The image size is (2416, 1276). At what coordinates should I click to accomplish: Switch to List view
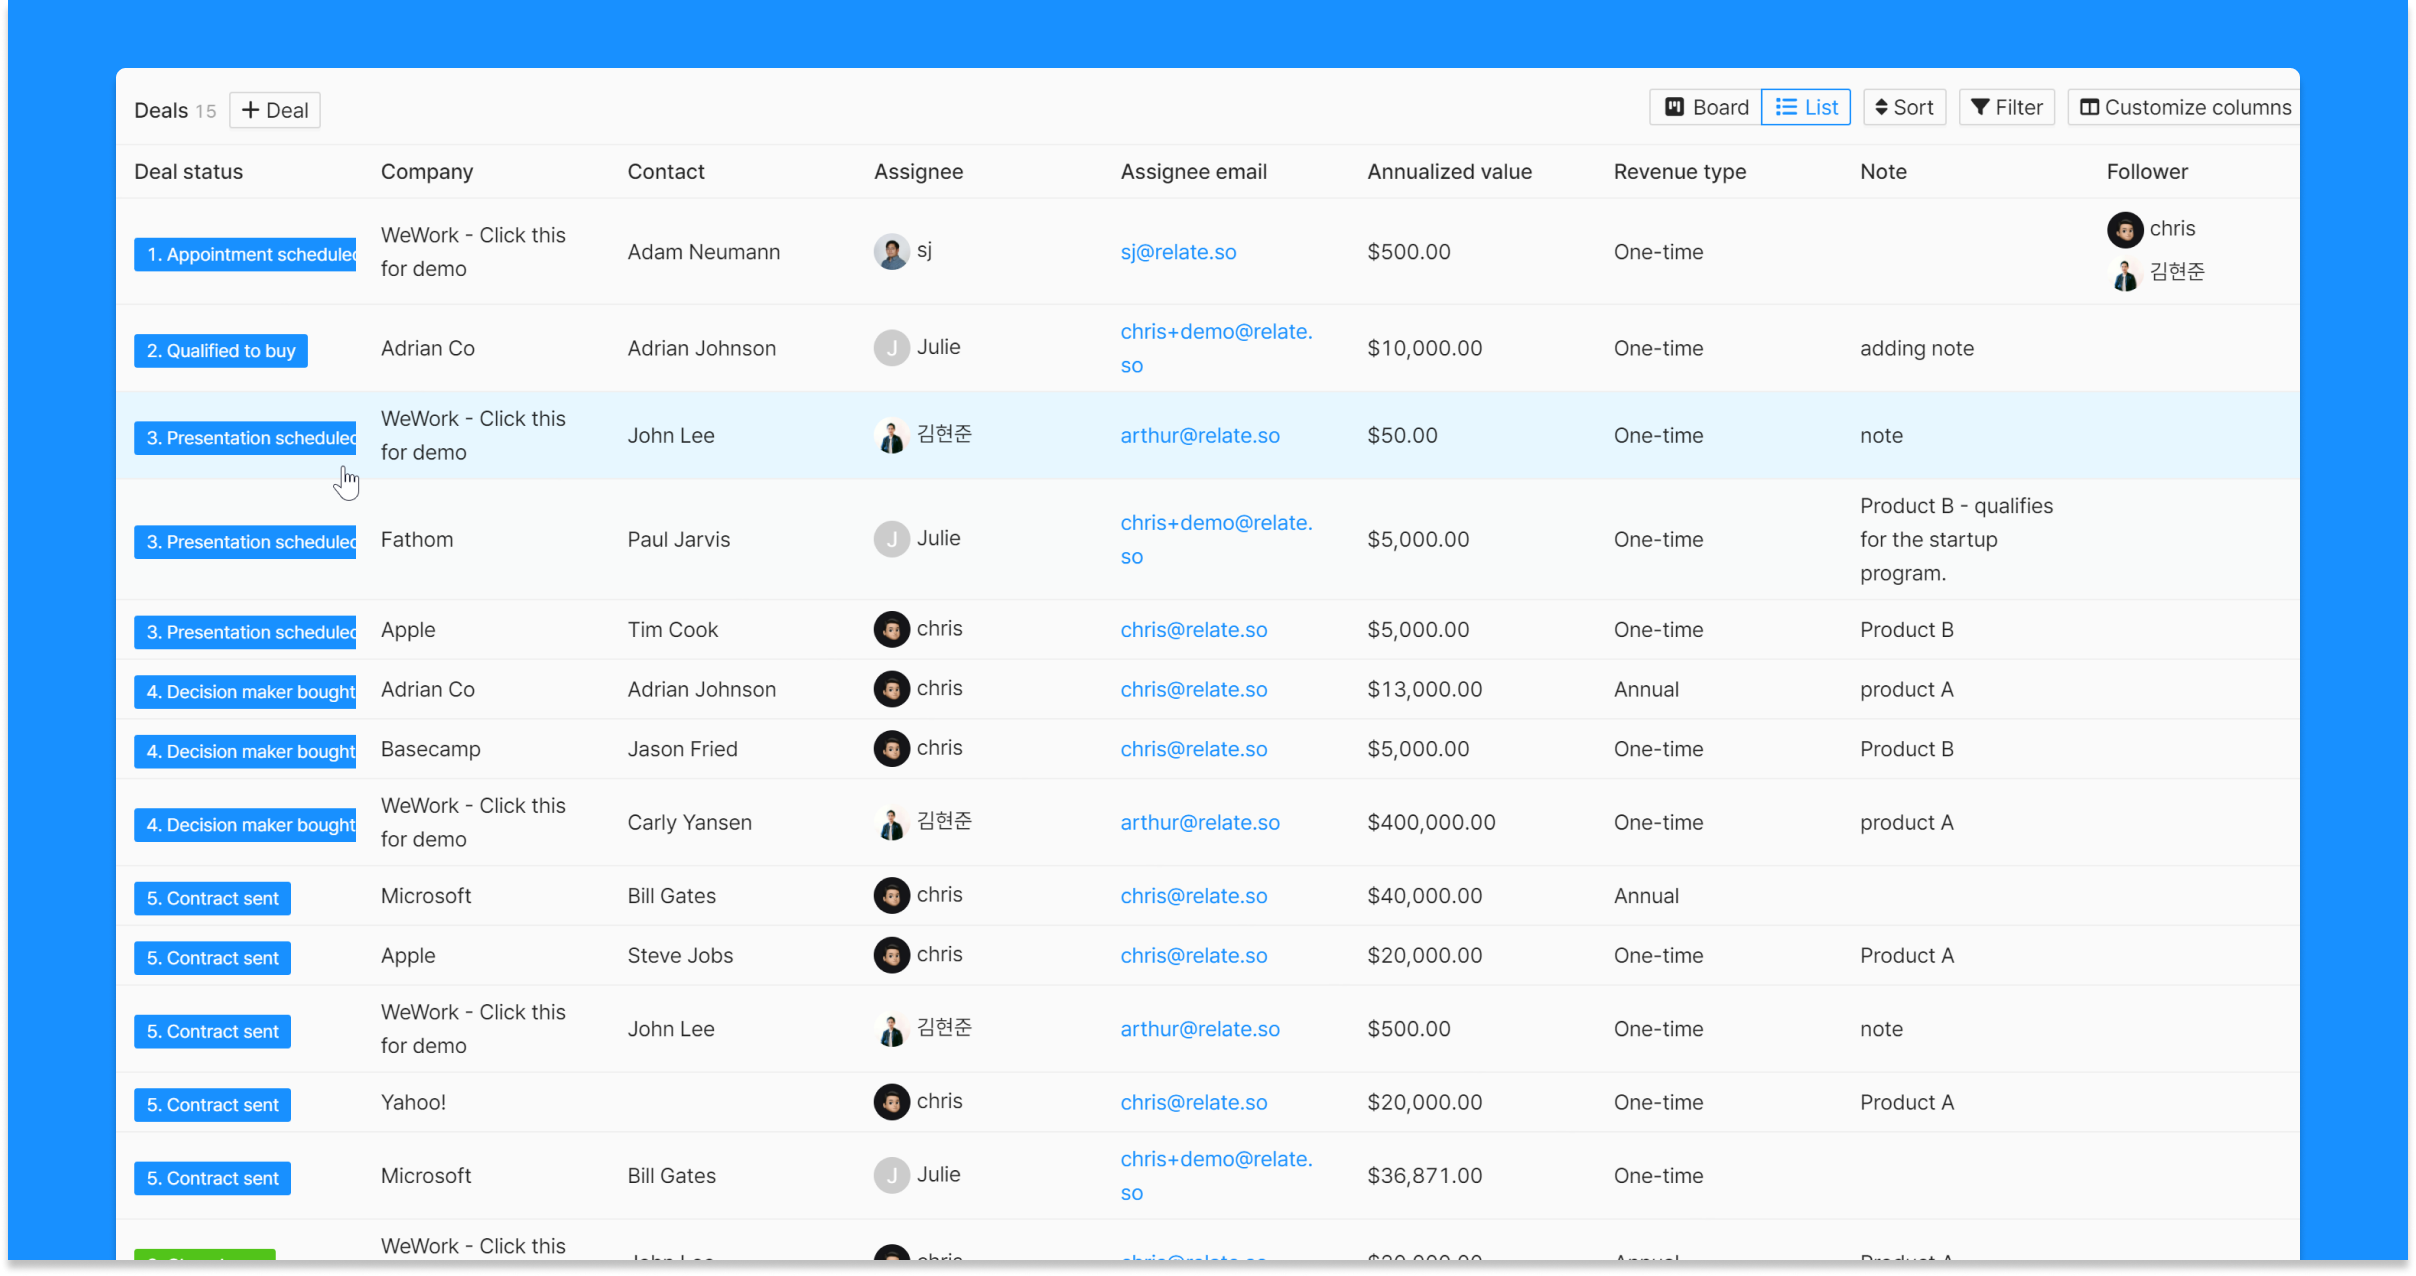tap(1806, 107)
